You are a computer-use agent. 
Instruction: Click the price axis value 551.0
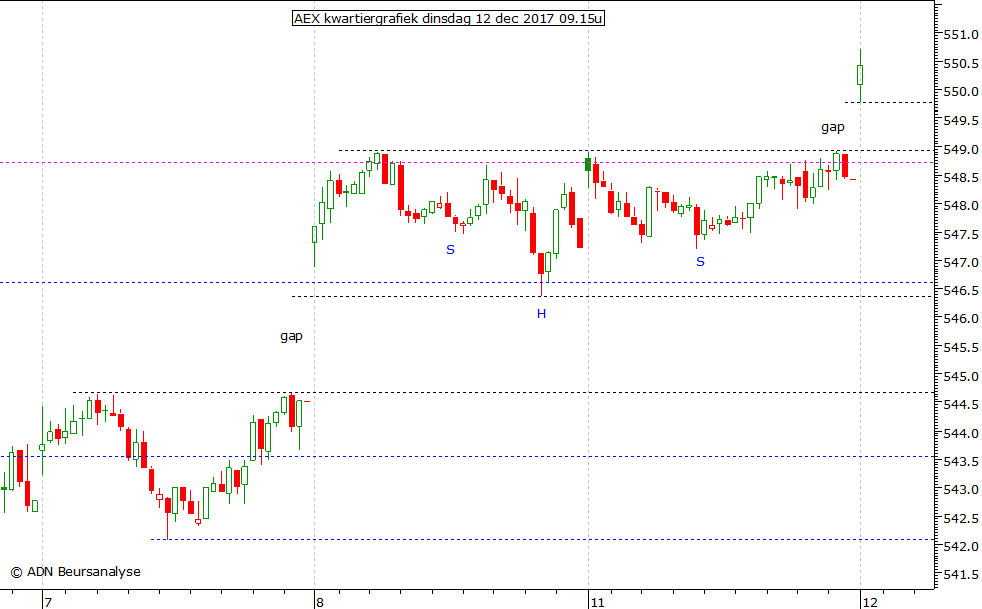(961, 34)
